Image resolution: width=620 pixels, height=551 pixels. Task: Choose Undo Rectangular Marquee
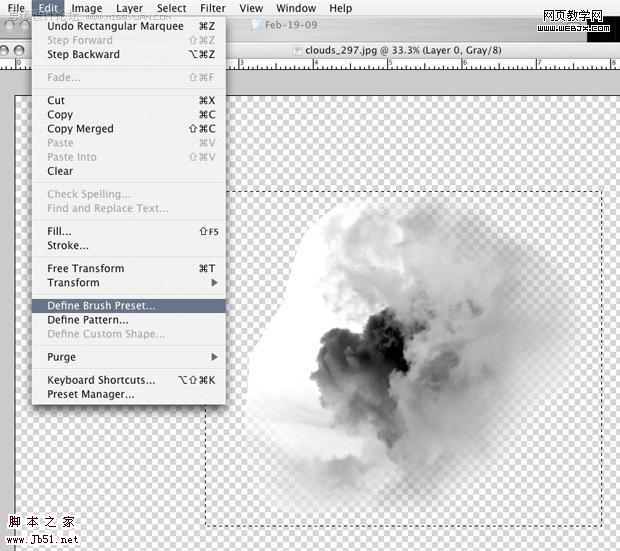[129, 26]
